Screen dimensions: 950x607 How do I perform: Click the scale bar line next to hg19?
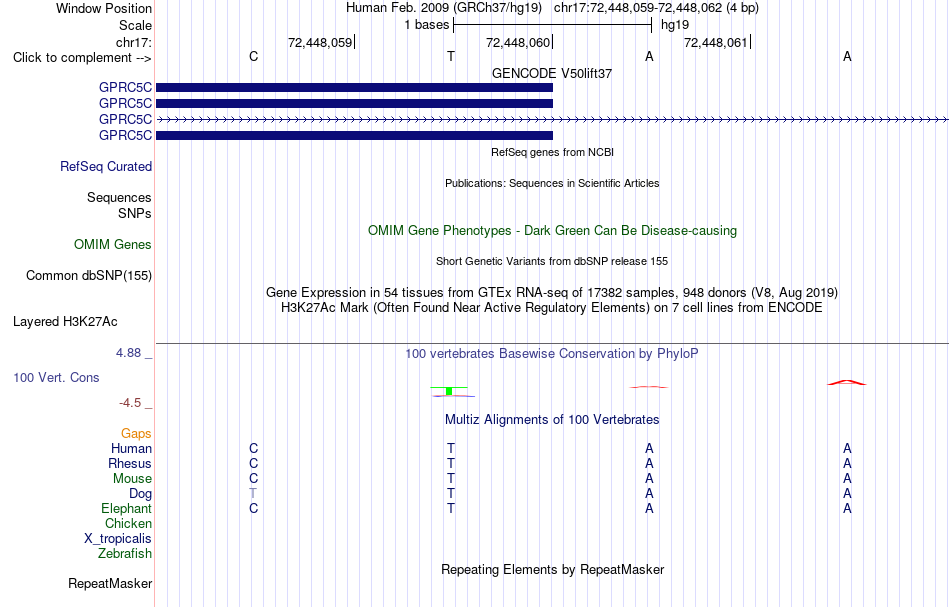(x=552, y=25)
